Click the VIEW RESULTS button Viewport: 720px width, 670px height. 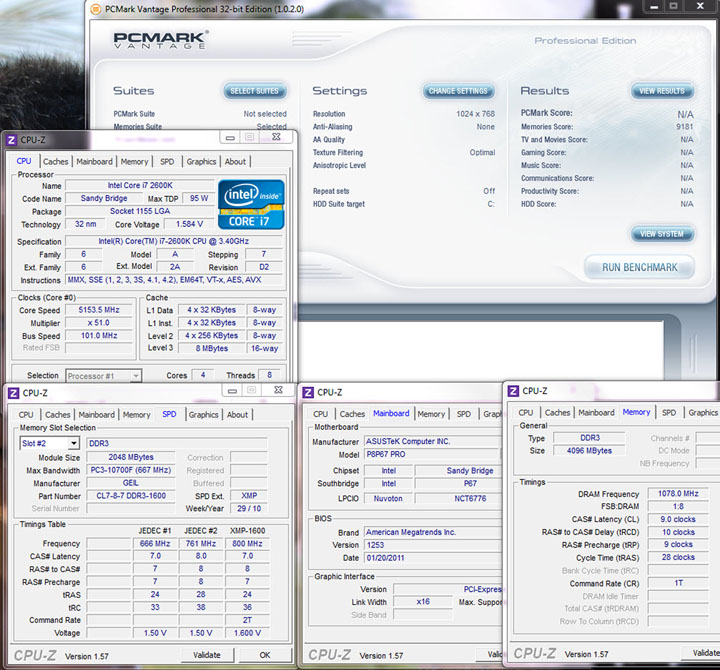(662, 91)
